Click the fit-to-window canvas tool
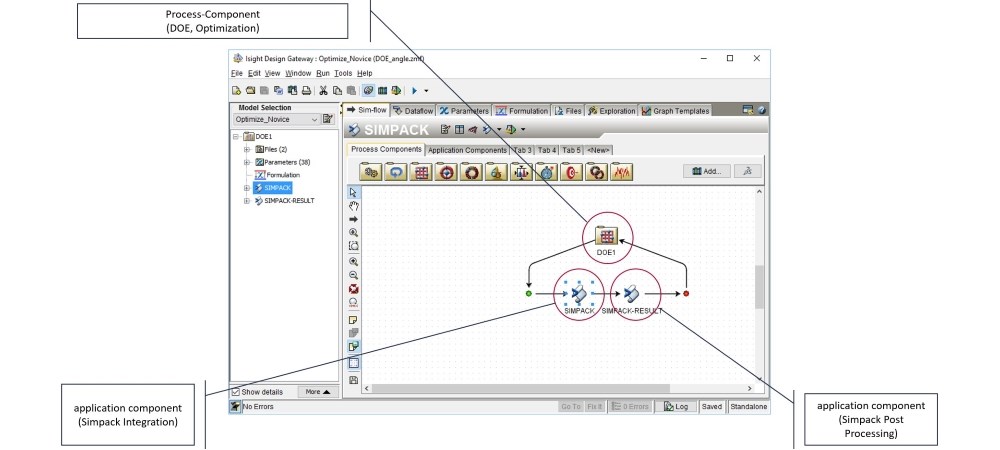 click(x=354, y=246)
